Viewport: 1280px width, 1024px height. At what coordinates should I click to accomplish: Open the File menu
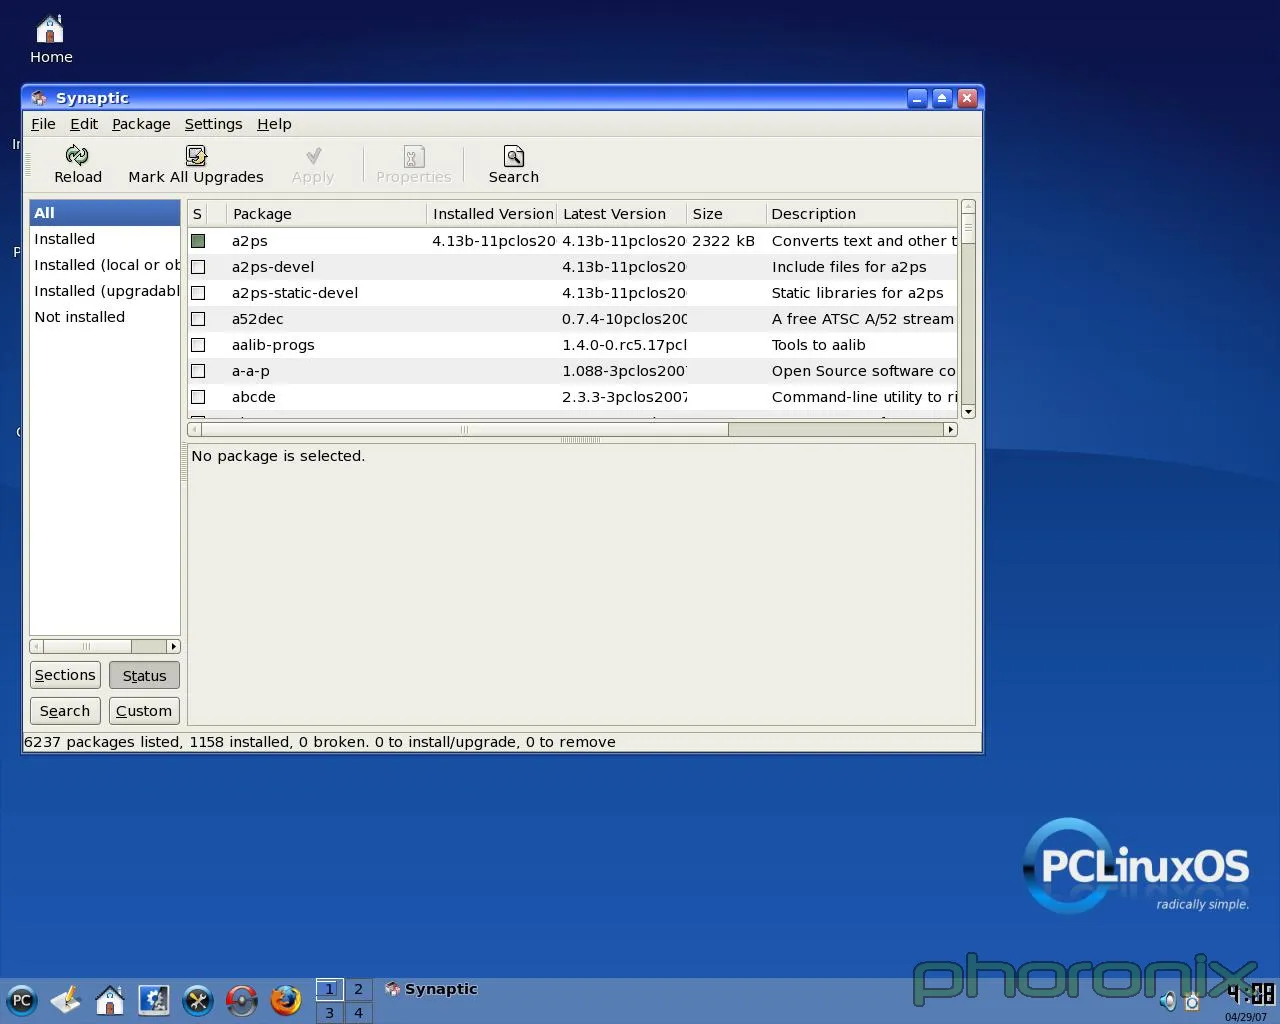tap(43, 124)
